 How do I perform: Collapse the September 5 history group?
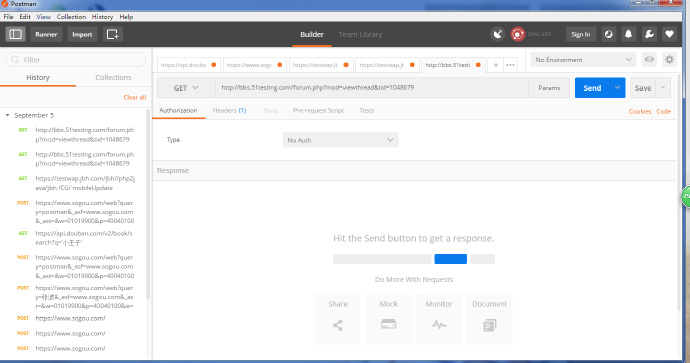coord(7,115)
